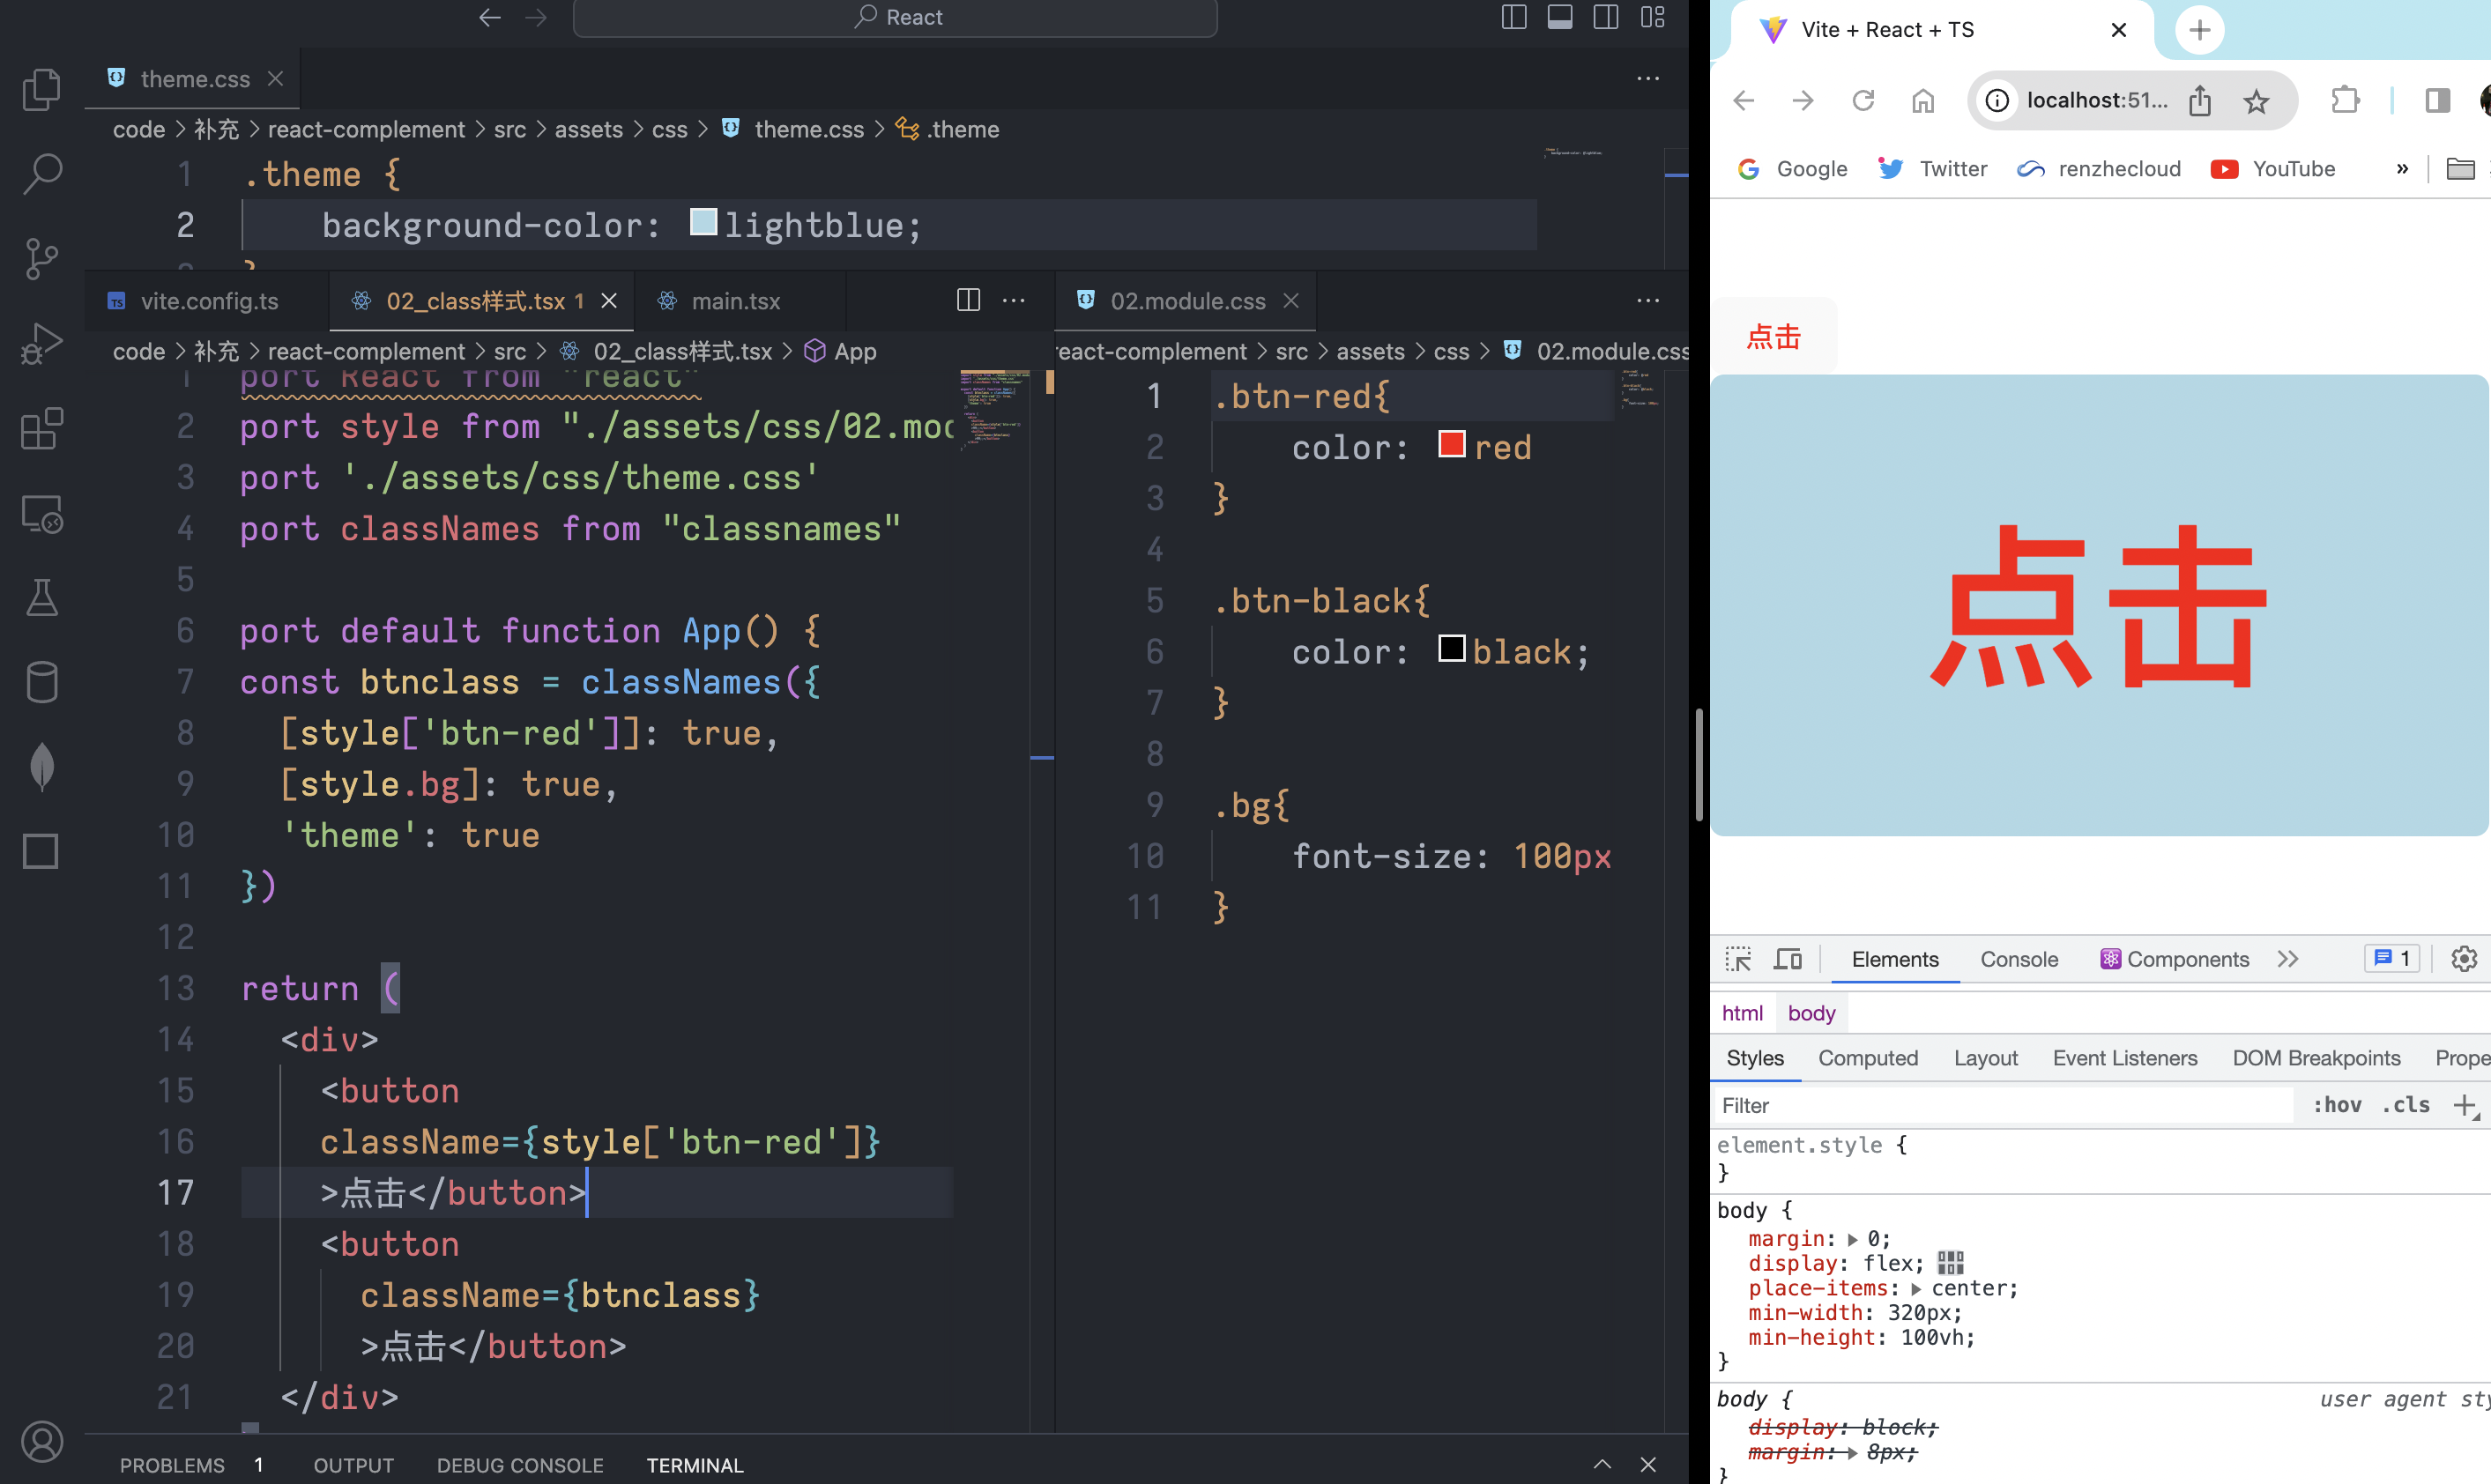Open DevTools settings gear
2491x1484 pixels.
pyautogui.click(x=2464, y=959)
